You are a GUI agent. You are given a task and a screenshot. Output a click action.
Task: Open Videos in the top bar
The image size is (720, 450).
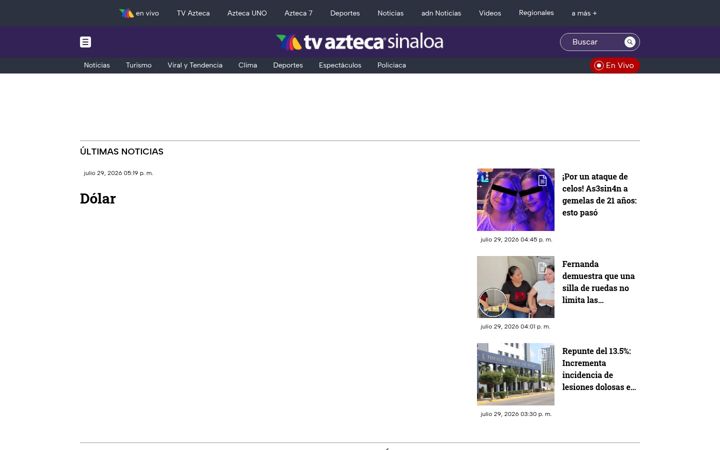(490, 13)
